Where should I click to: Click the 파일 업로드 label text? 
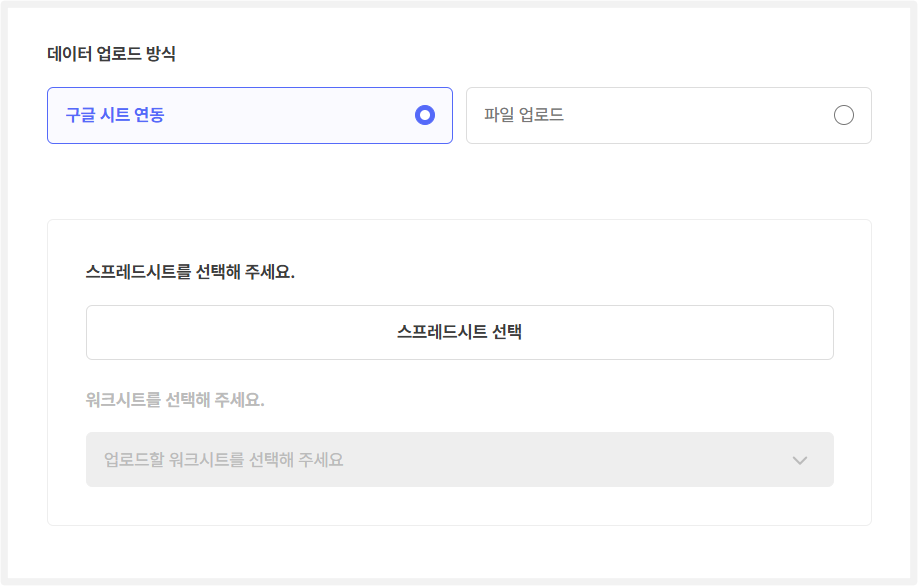pos(524,115)
